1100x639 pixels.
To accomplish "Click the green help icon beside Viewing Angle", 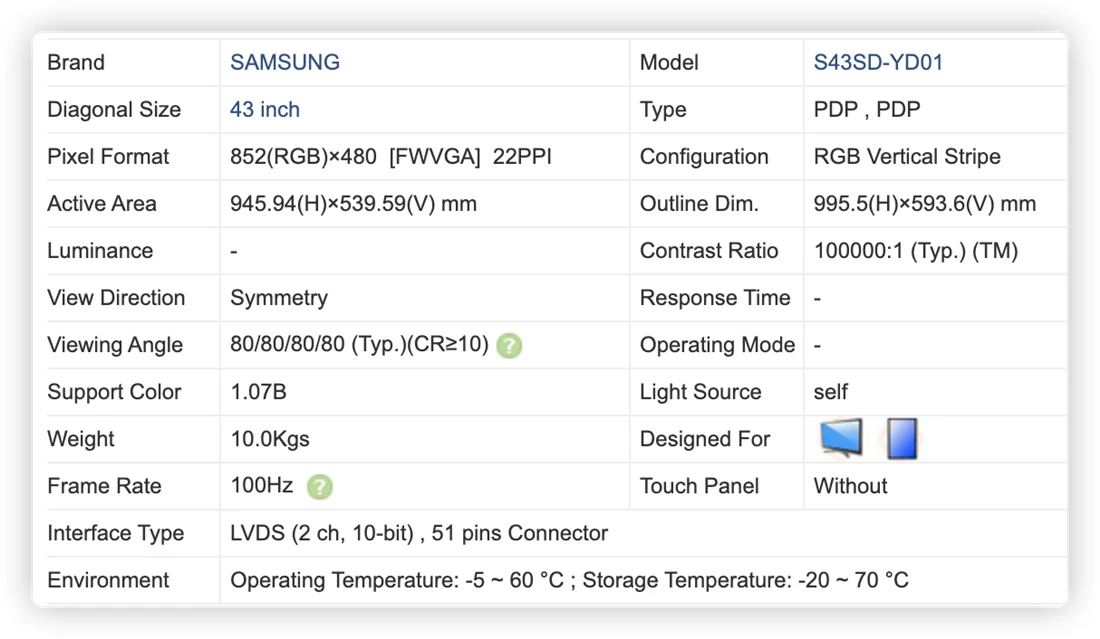I will point(509,346).
